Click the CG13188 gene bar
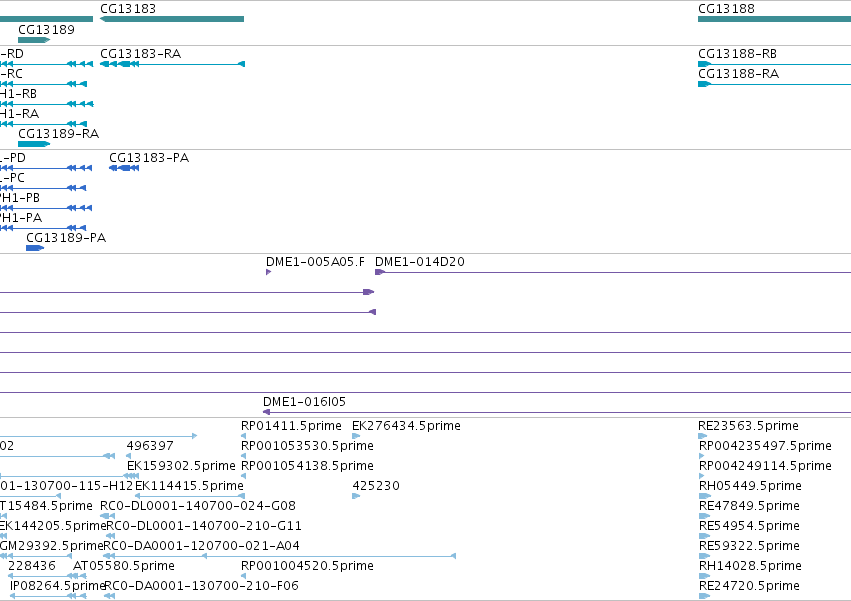This screenshot has width=851, height=601. [x=774, y=19]
